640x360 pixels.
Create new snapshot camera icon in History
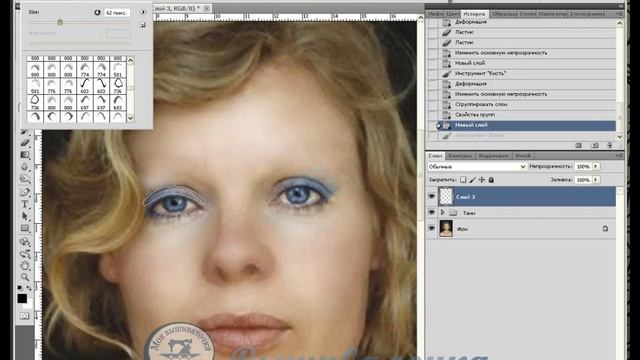(595, 145)
